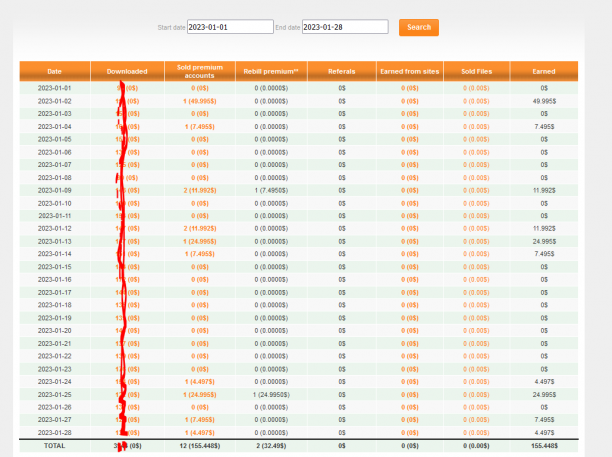The width and height of the screenshot is (612, 457).
Task: Click rebill value 1 (7.4950$)
Action: 271,190
